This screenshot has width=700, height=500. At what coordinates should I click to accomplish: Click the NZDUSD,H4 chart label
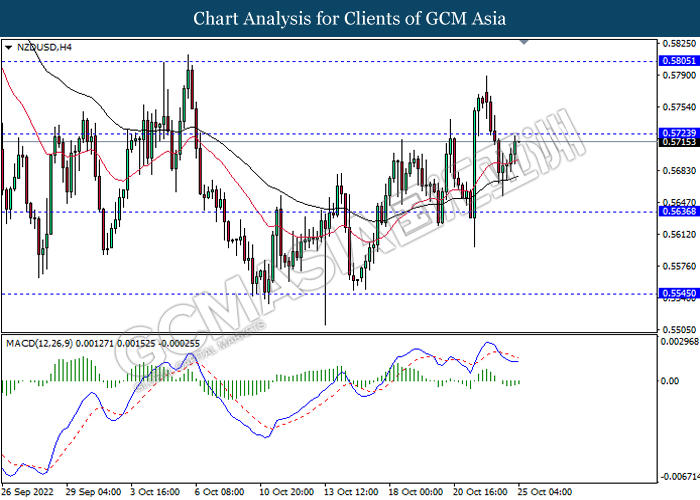tap(44, 47)
